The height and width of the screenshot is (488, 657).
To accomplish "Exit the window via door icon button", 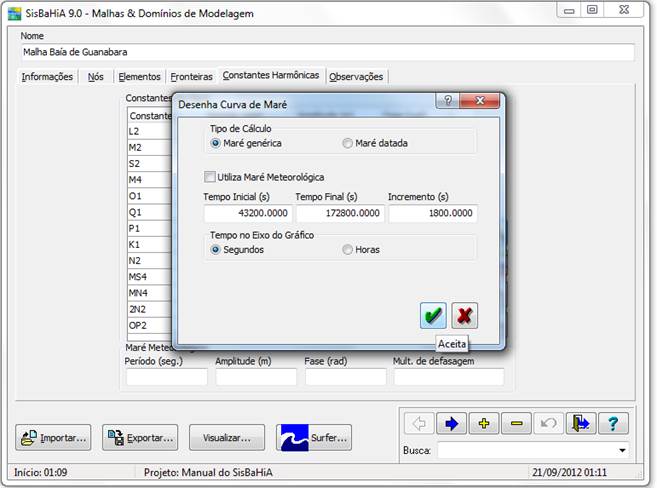I will (581, 423).
